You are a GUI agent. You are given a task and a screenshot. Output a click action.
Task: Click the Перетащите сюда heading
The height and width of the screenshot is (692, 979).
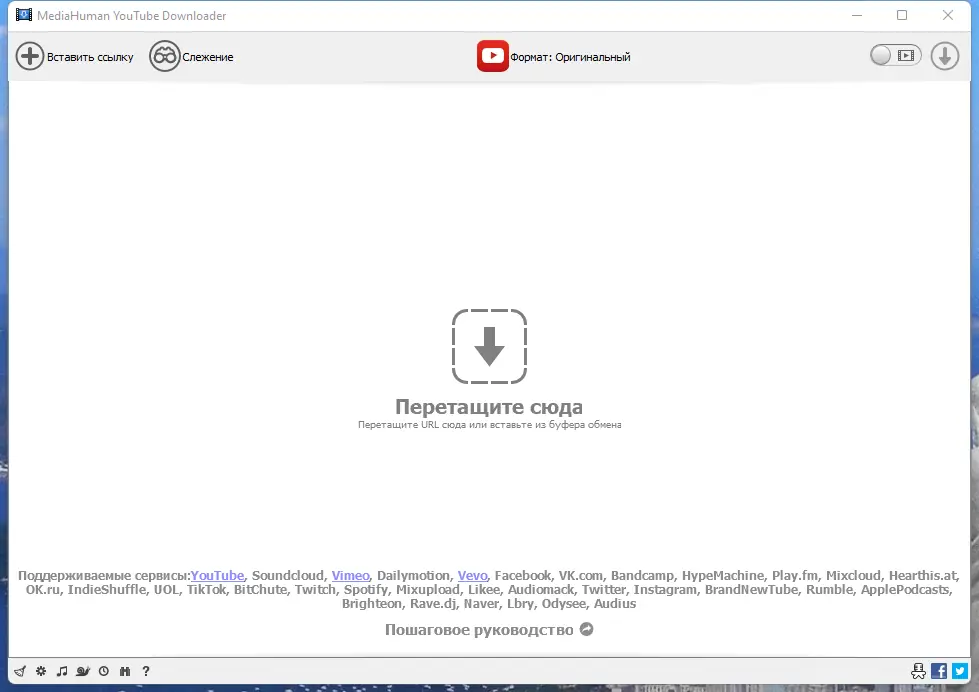tap(489, 407)
